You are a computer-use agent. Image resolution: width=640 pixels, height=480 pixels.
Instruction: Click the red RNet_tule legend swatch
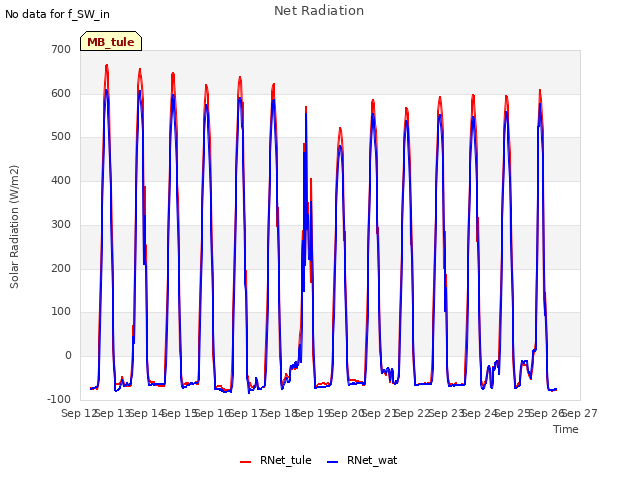click(245, 462)
